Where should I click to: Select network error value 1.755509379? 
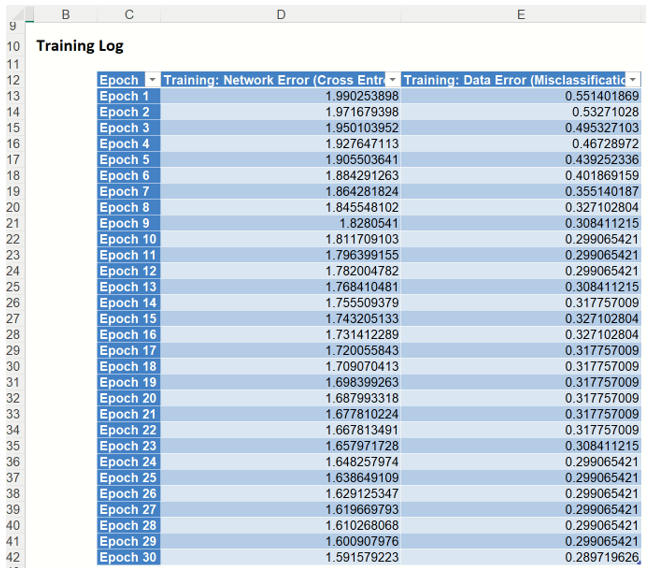point(281,303)
